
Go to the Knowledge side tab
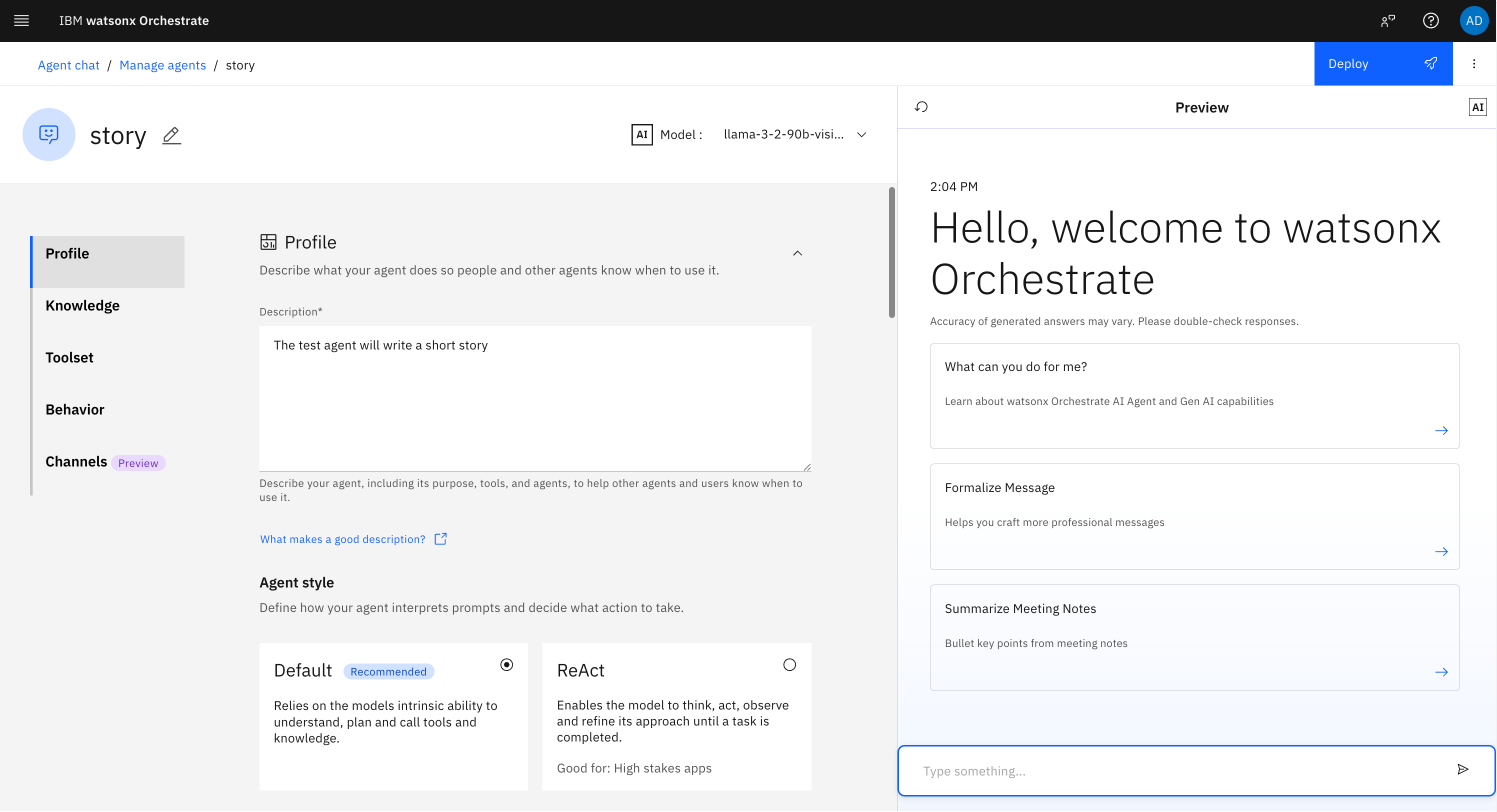tap(108, 306)
